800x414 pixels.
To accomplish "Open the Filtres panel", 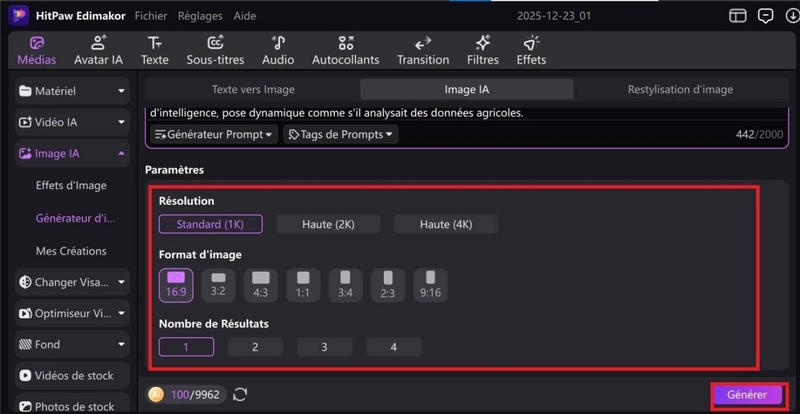I will pos(482,50).
